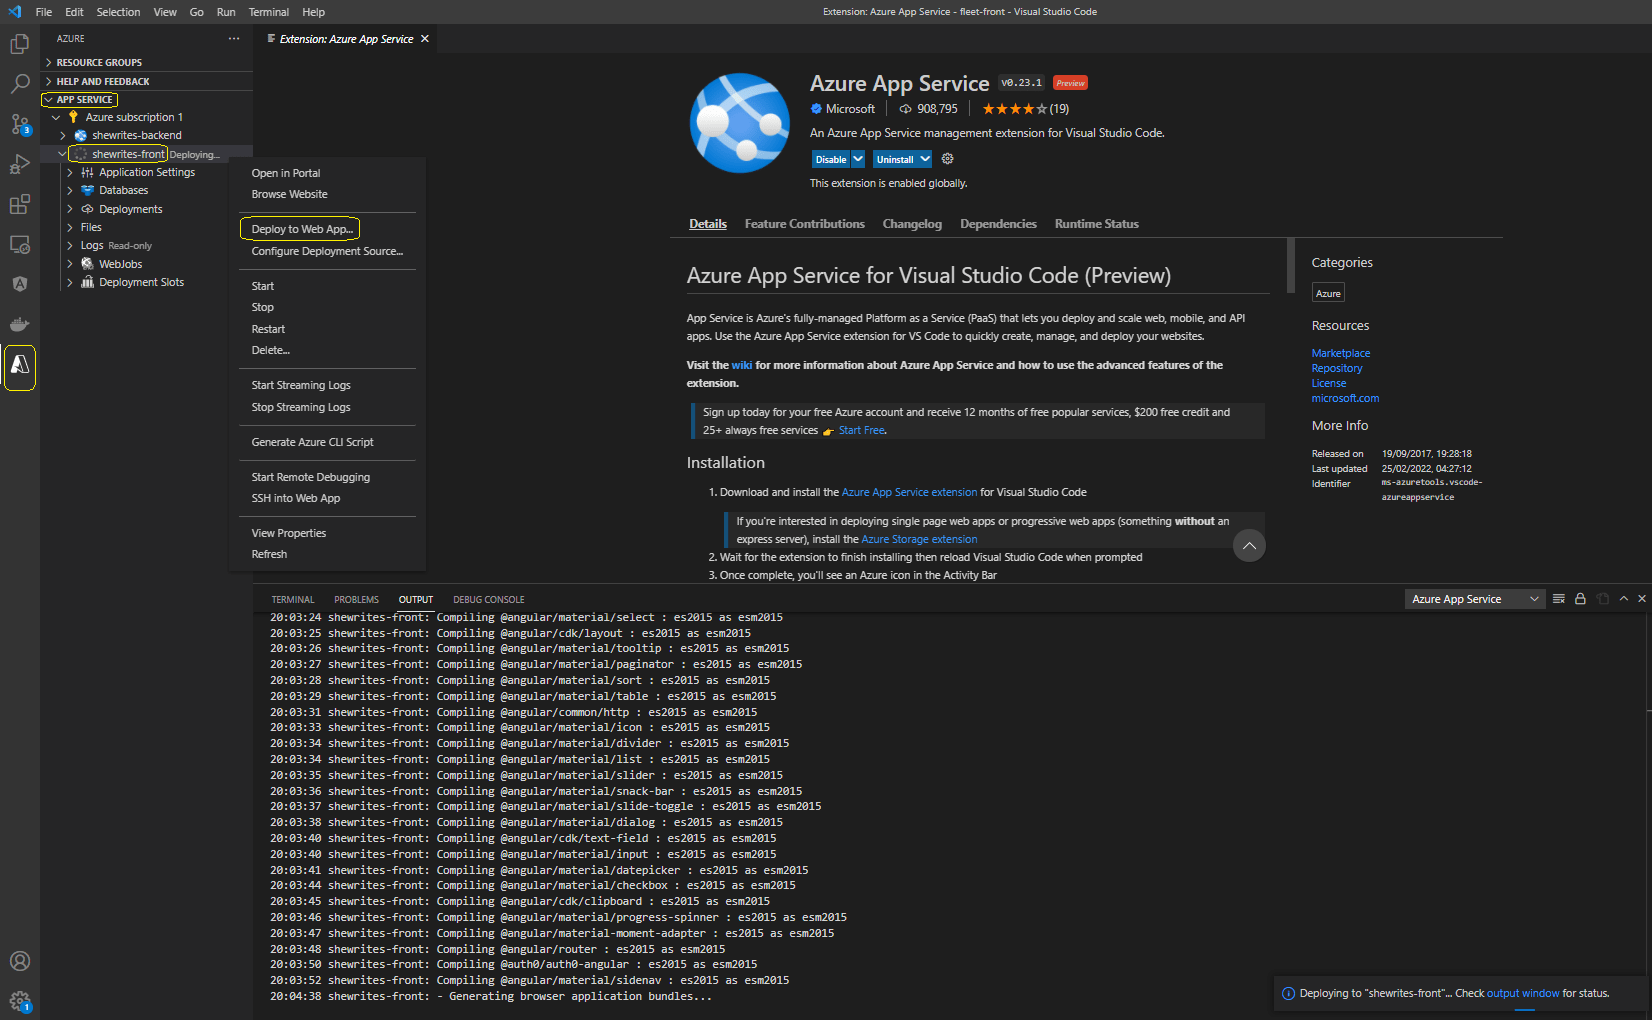Open the Explorer view in activity bar

click(20, 44)
